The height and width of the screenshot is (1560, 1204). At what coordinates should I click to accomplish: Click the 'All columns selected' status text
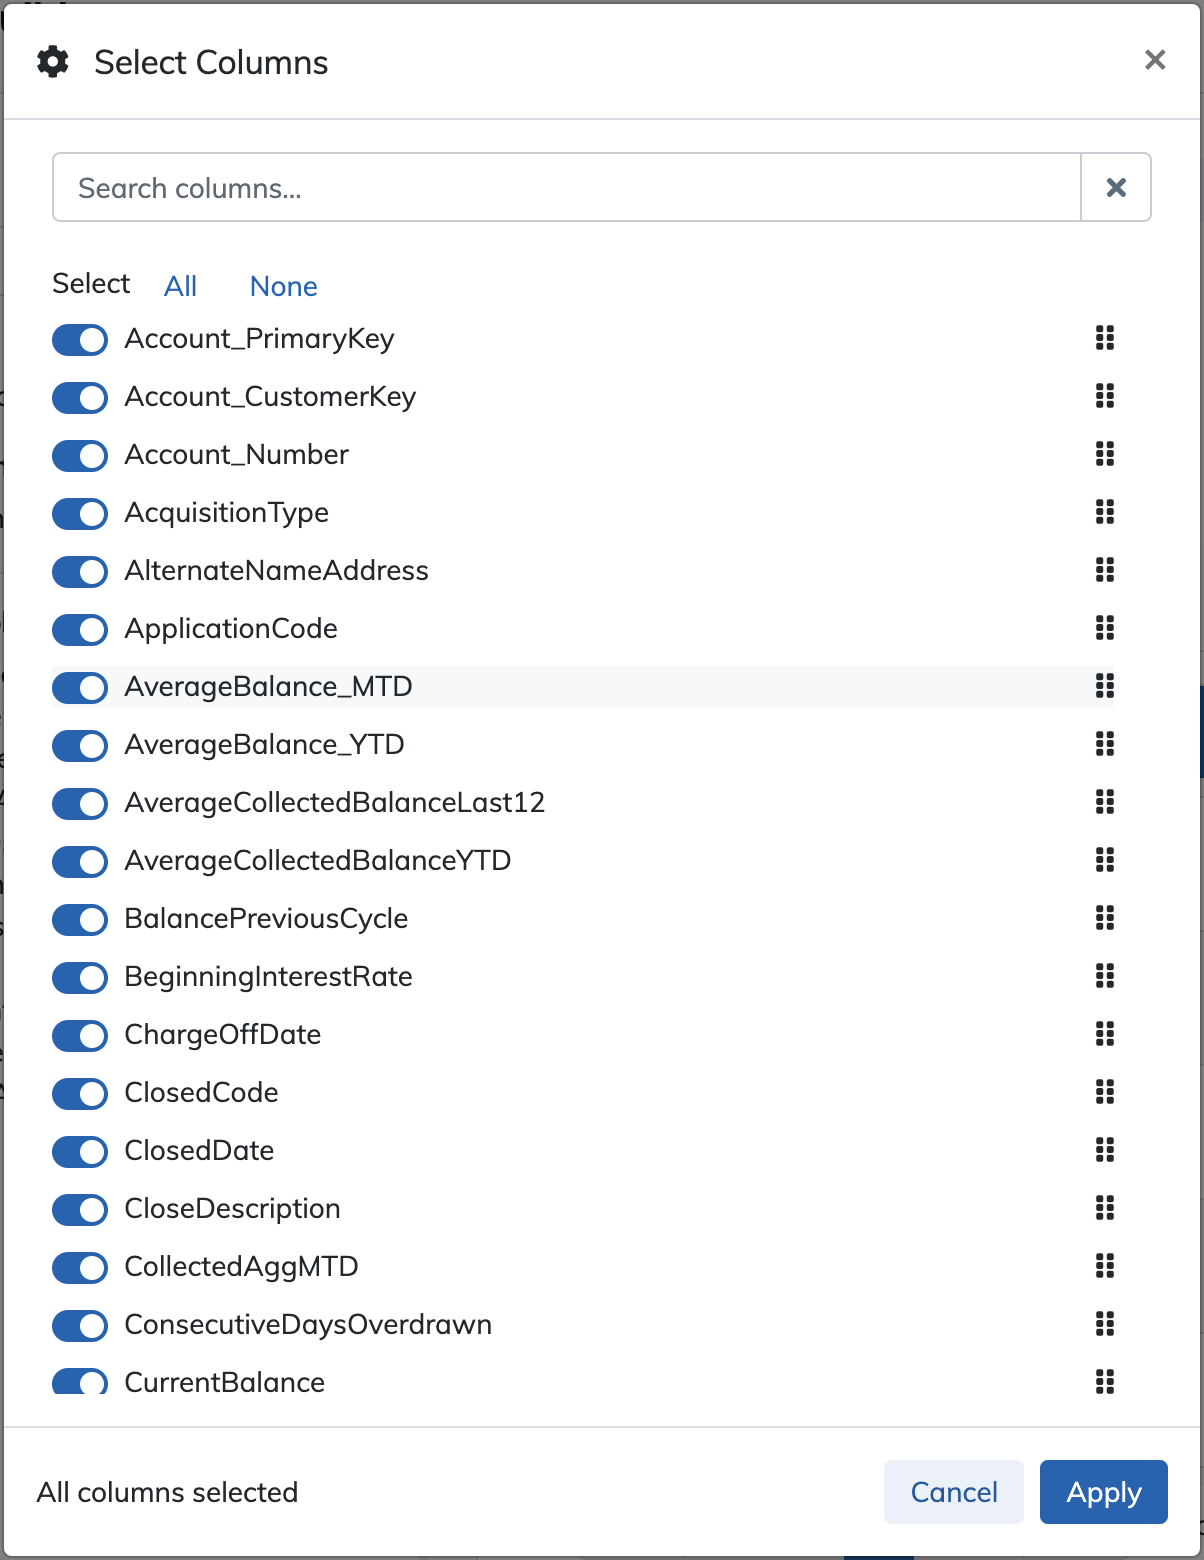click(167, 1492)
